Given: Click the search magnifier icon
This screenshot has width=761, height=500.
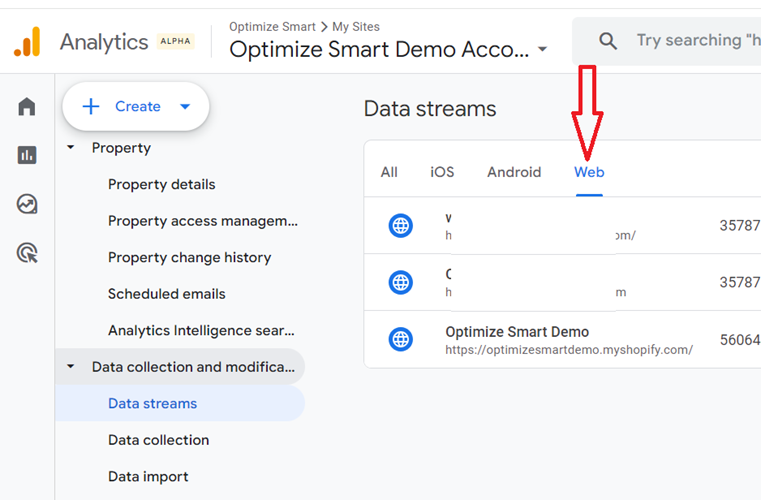Looking at the screenshot, I should click(x=608, y=41).
